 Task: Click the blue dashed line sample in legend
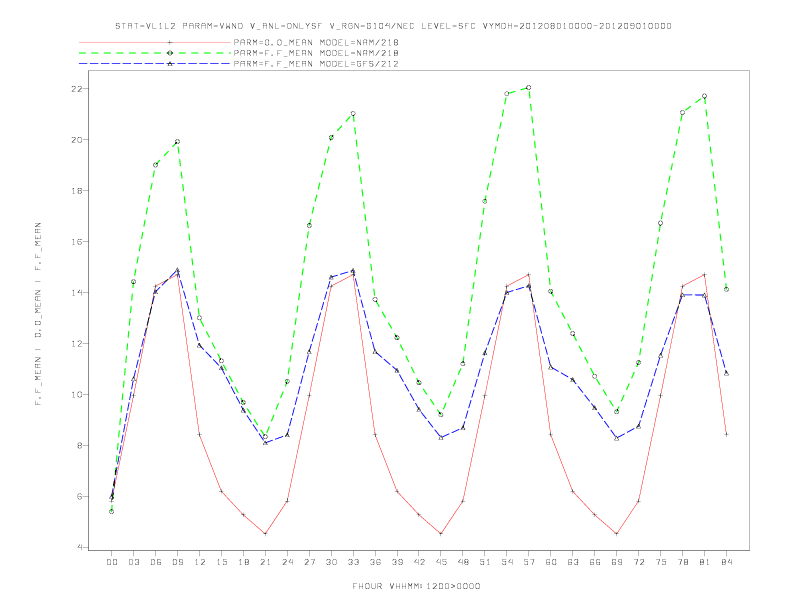point(155,64)
